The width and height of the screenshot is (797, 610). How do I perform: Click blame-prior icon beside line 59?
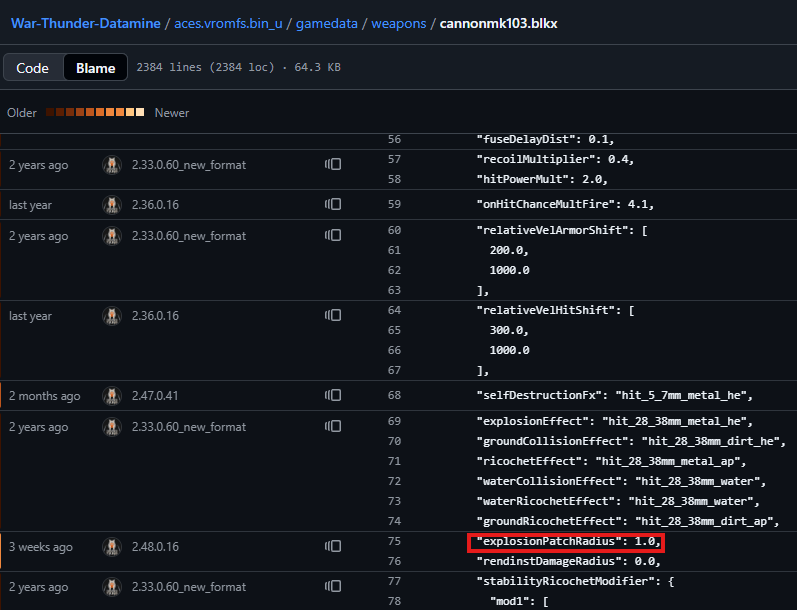(333, 204)
